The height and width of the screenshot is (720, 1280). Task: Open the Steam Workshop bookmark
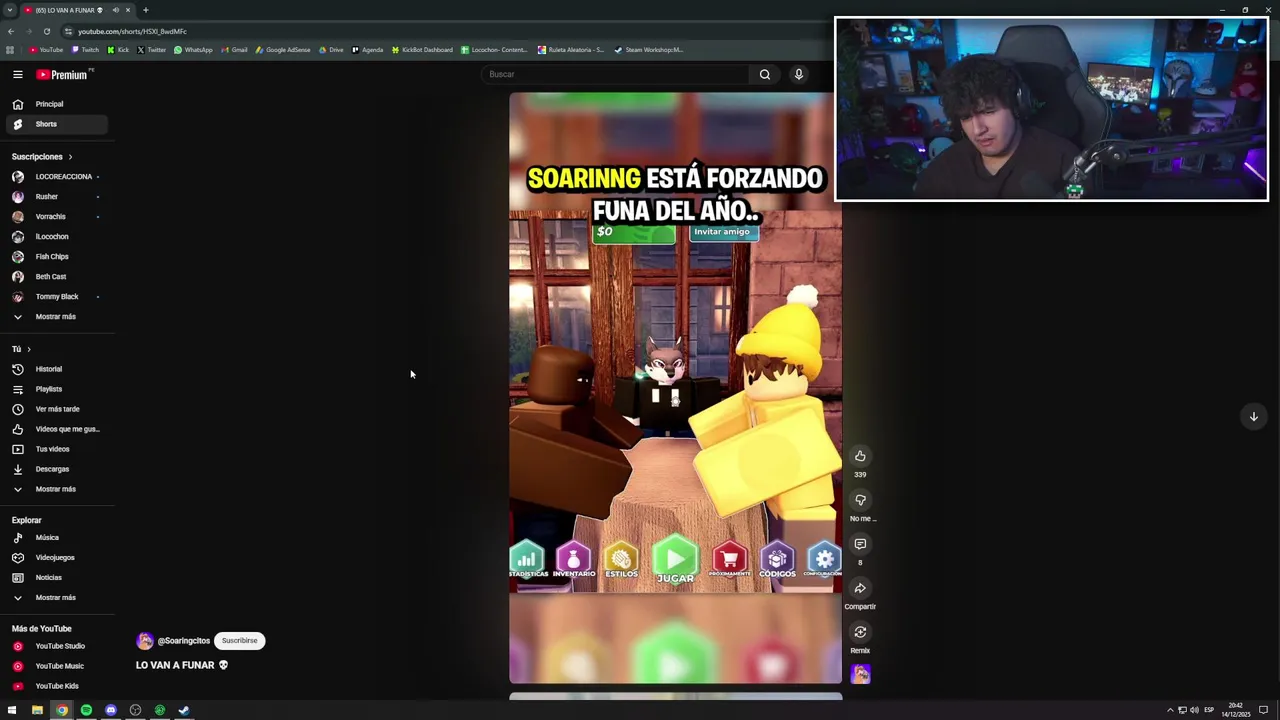coord(649,50)
